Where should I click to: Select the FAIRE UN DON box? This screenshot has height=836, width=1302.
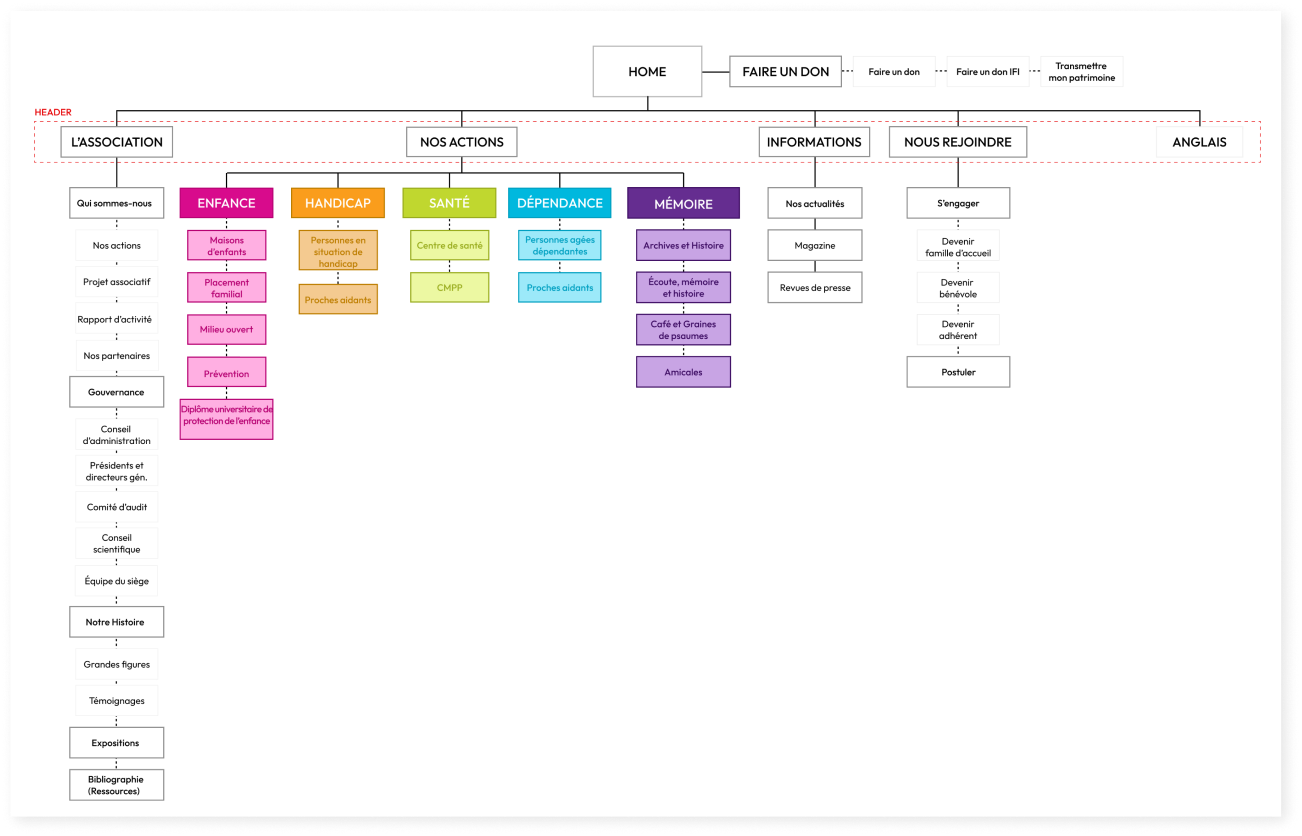[x=785, y=72]
